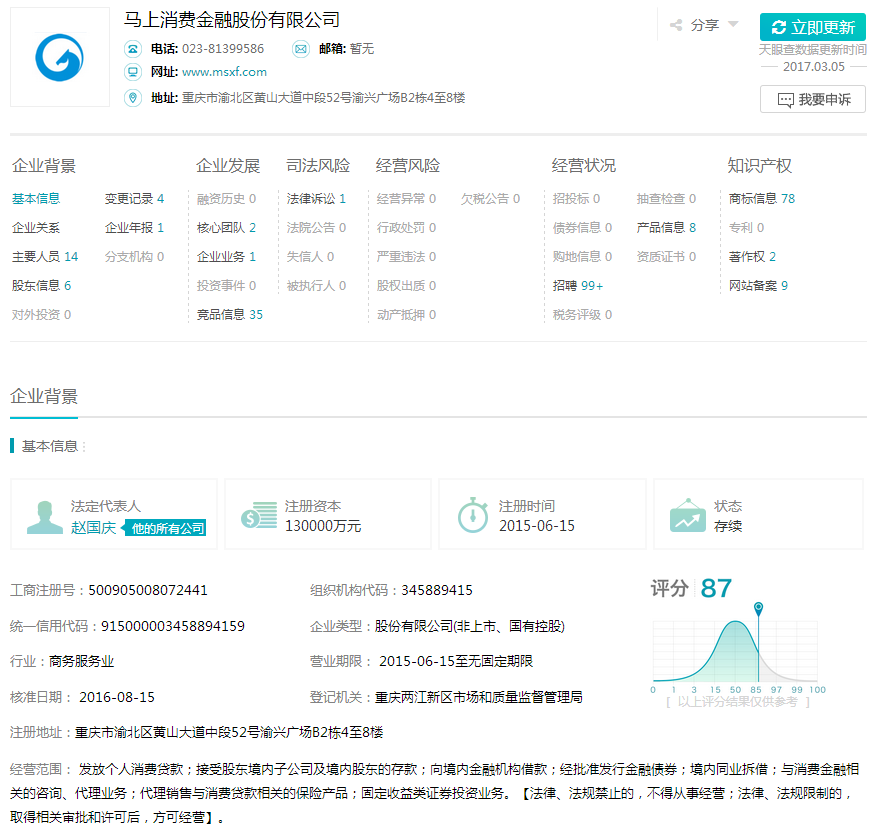Click the status value 存续
This screenshot has width=872, height=827.
point(728,526)
